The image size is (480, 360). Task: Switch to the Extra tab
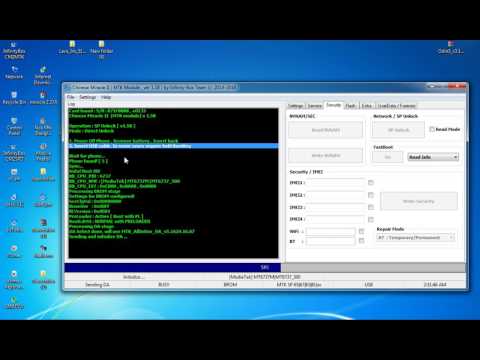click(367, 106)
